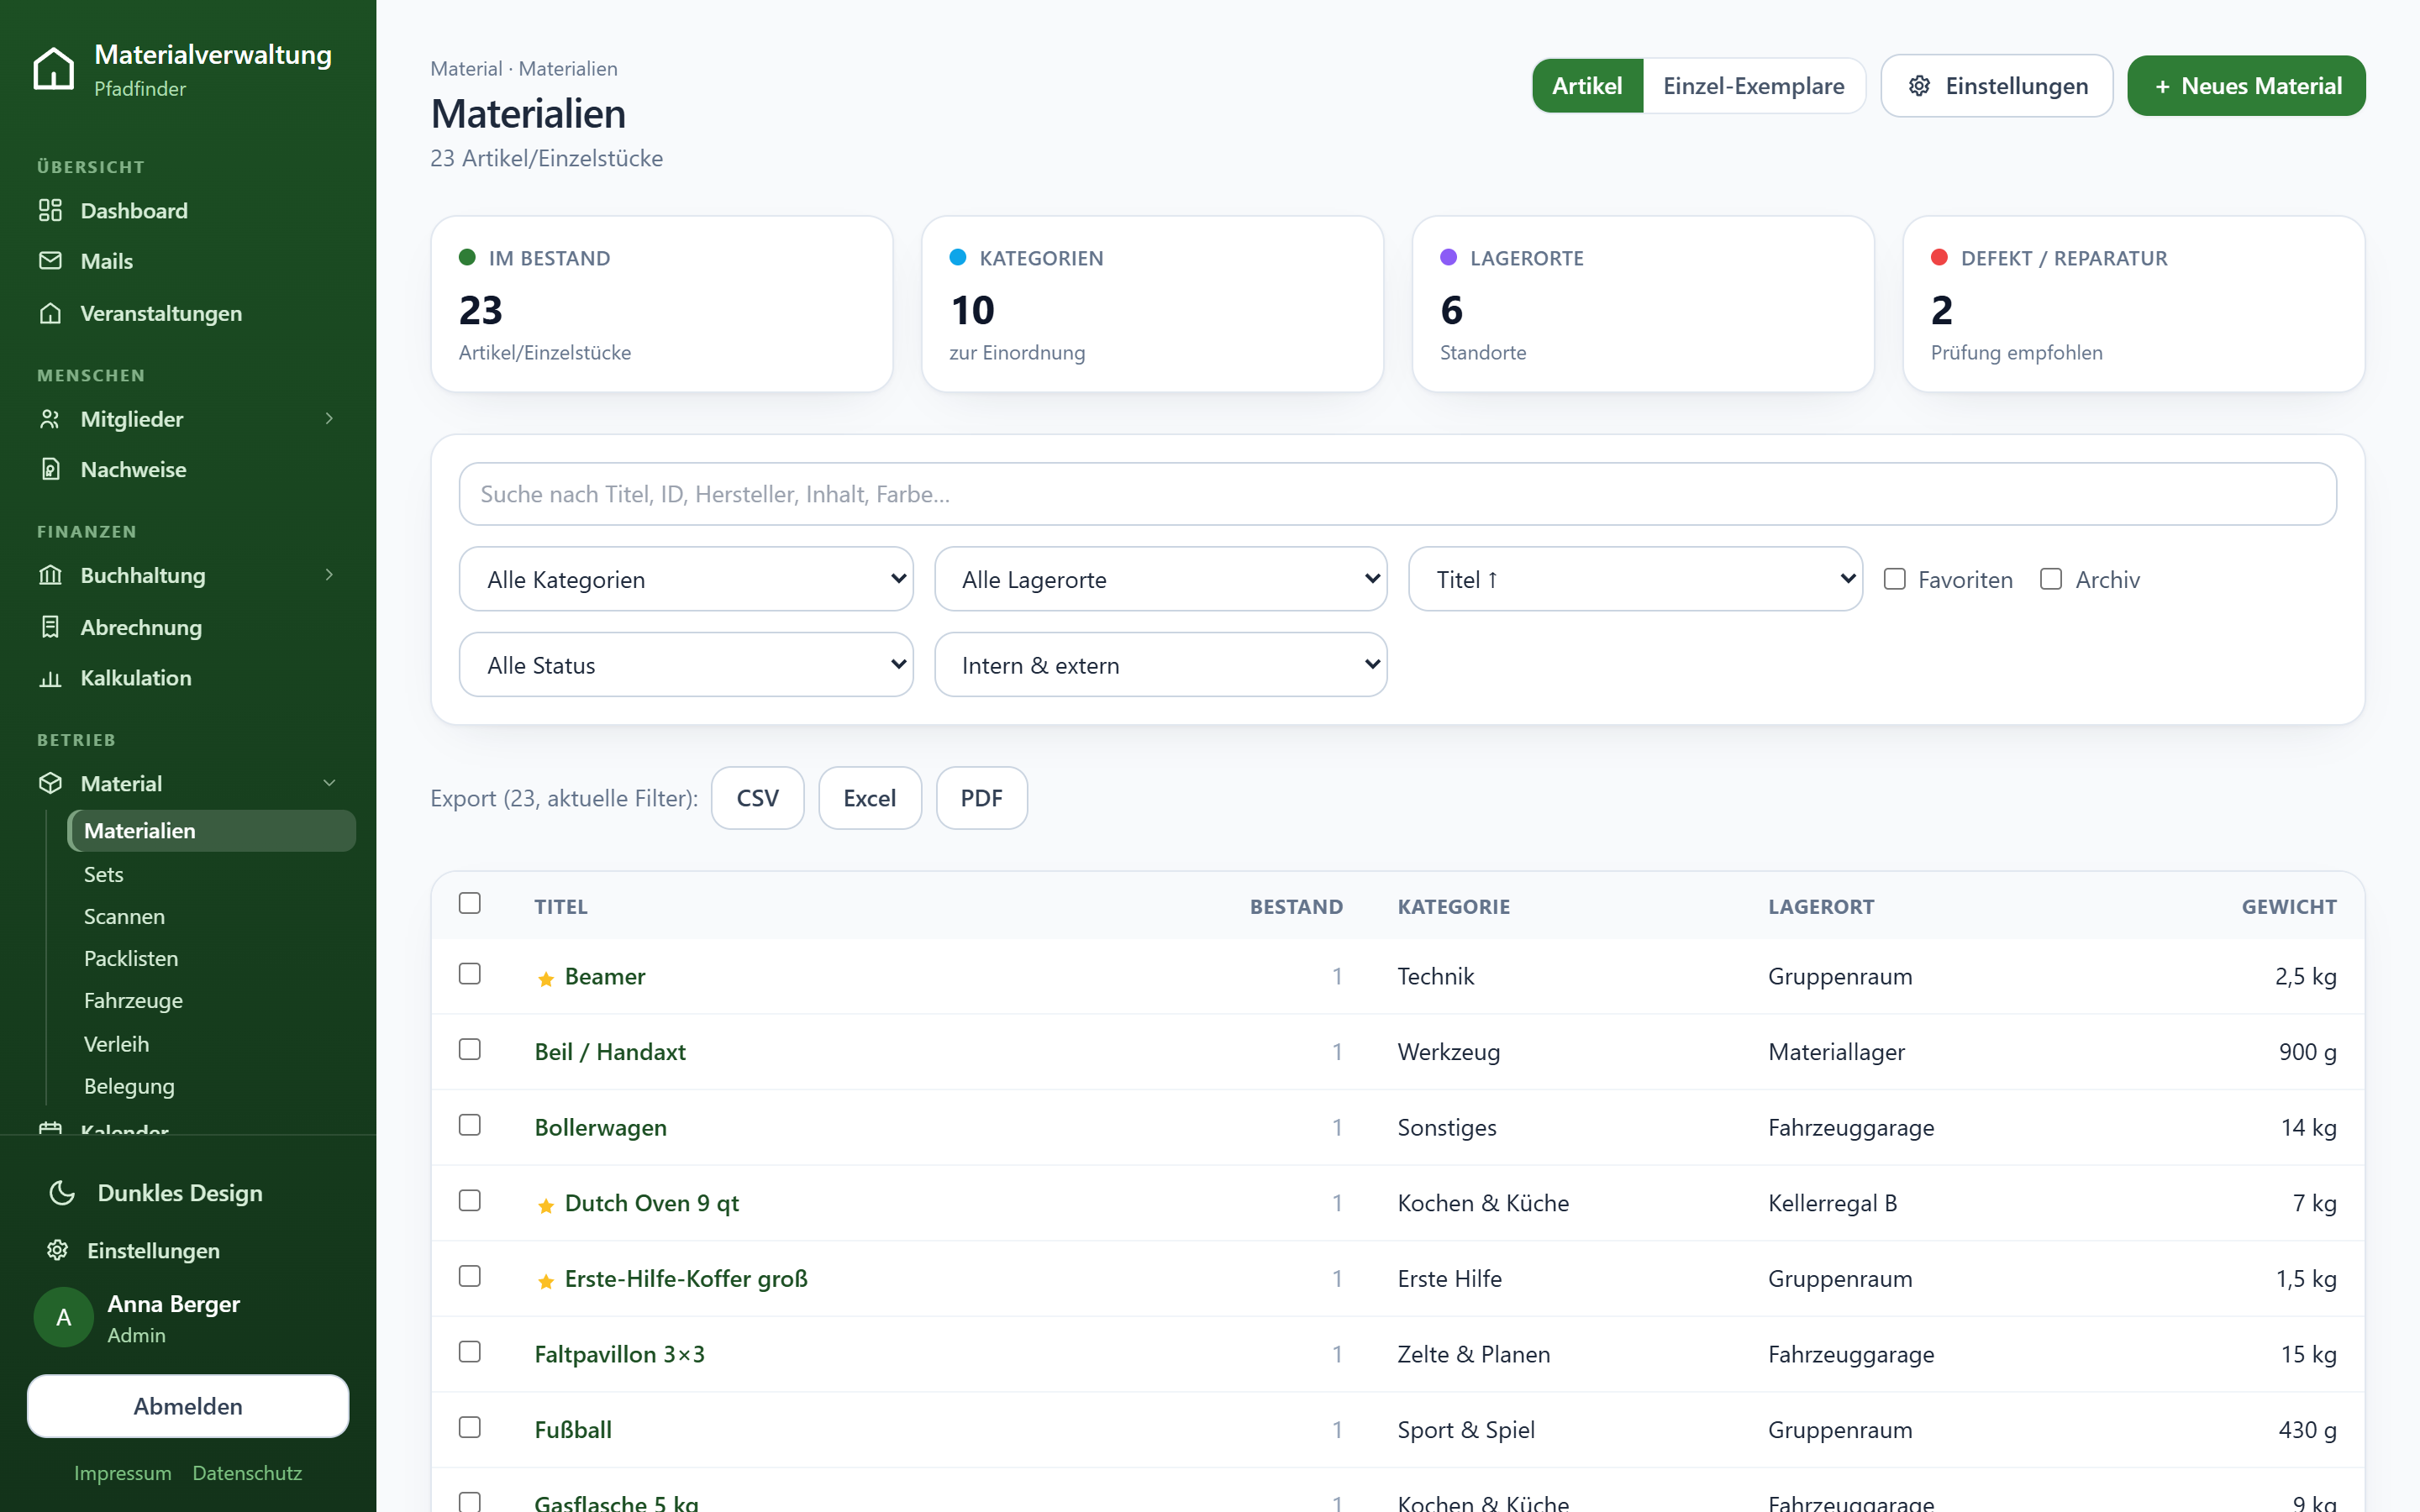Check the Beil / Handaxt row checkbox

pyautogui.click(x=470, y=1049)
